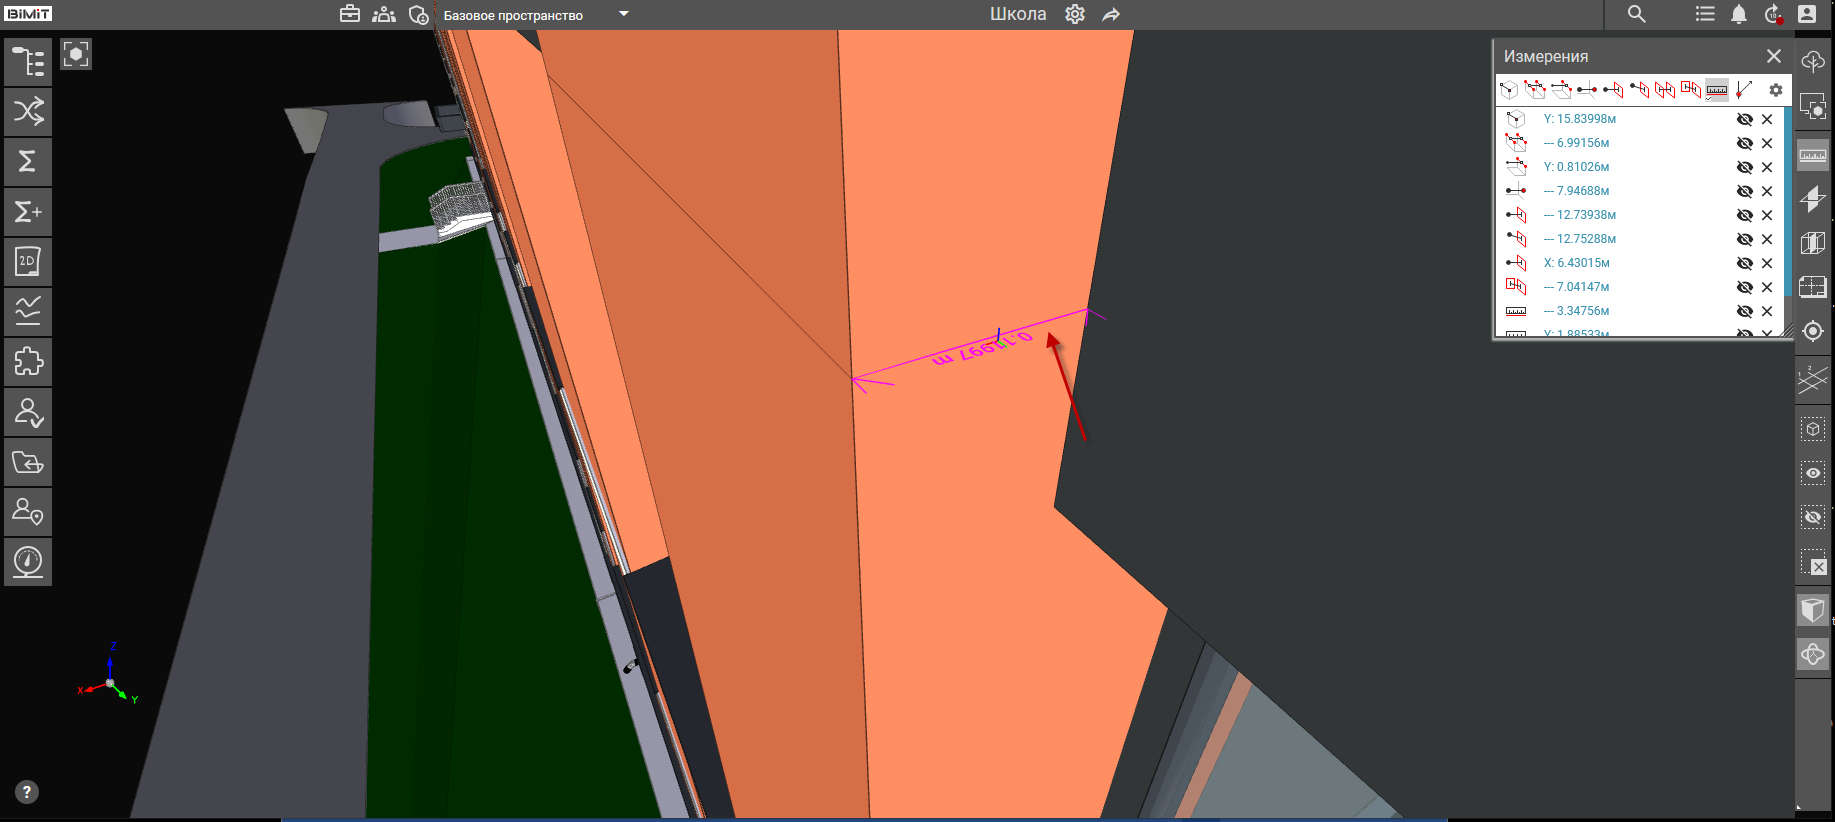Open the model tree structure panel
The width and height of the screenshot is (1835, 822).
click(28, 62)
